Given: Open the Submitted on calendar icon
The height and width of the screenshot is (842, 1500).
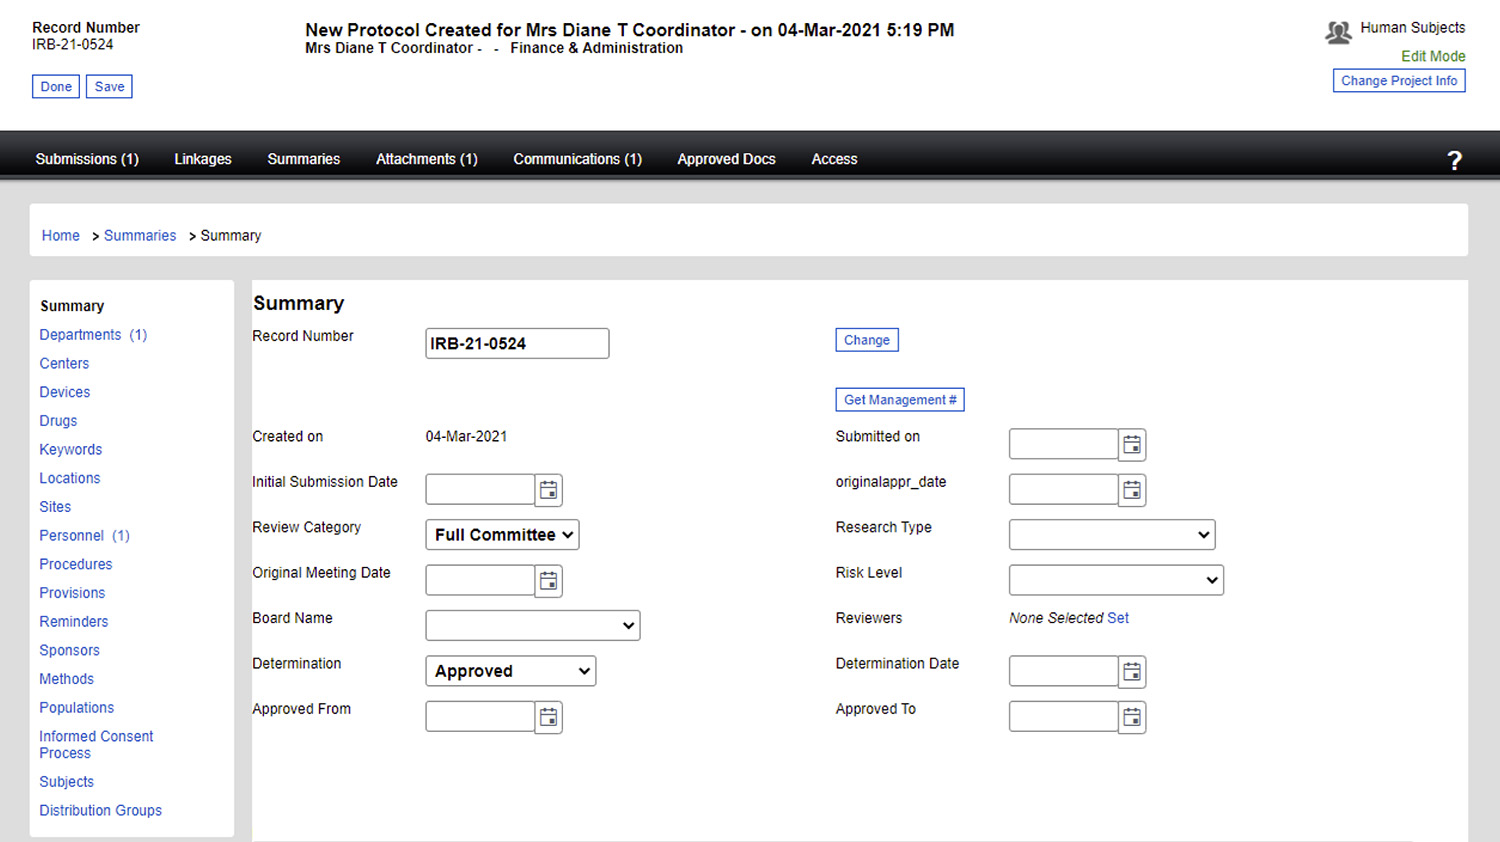Looking at the screenshot, I should [1131, 444].
